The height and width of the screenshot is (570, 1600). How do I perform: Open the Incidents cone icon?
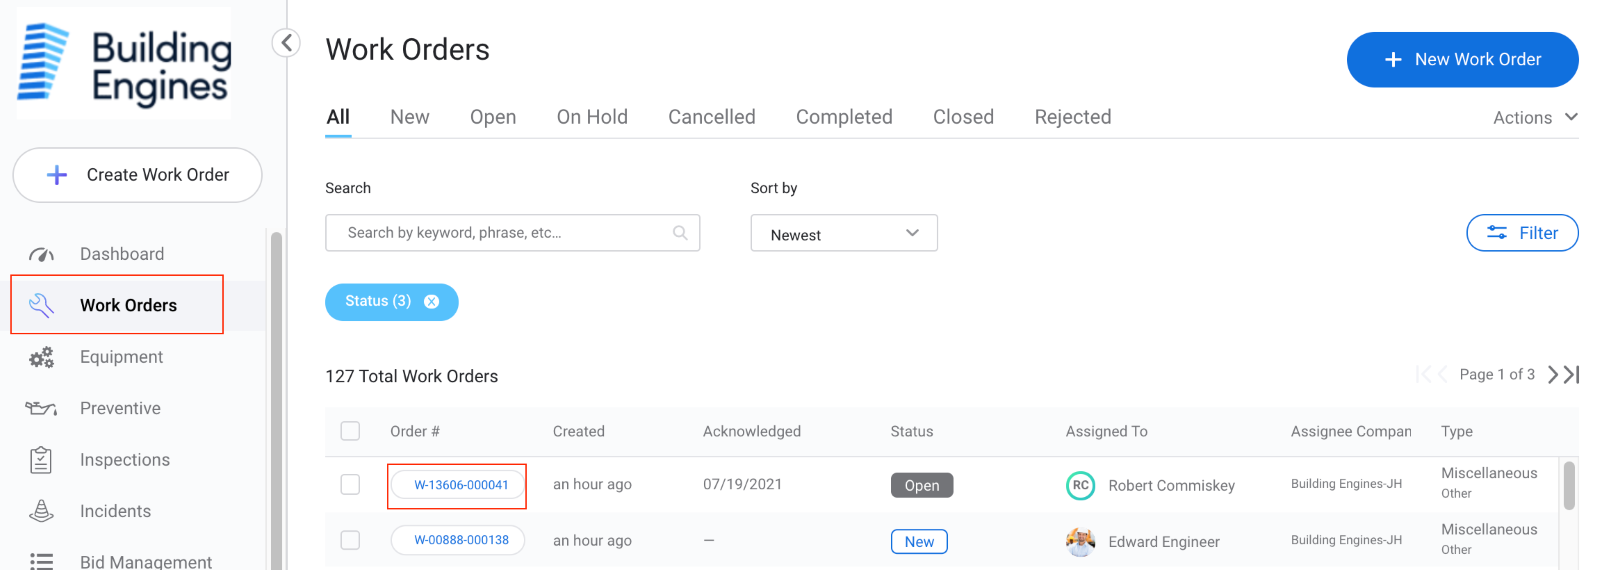[41, 511]
